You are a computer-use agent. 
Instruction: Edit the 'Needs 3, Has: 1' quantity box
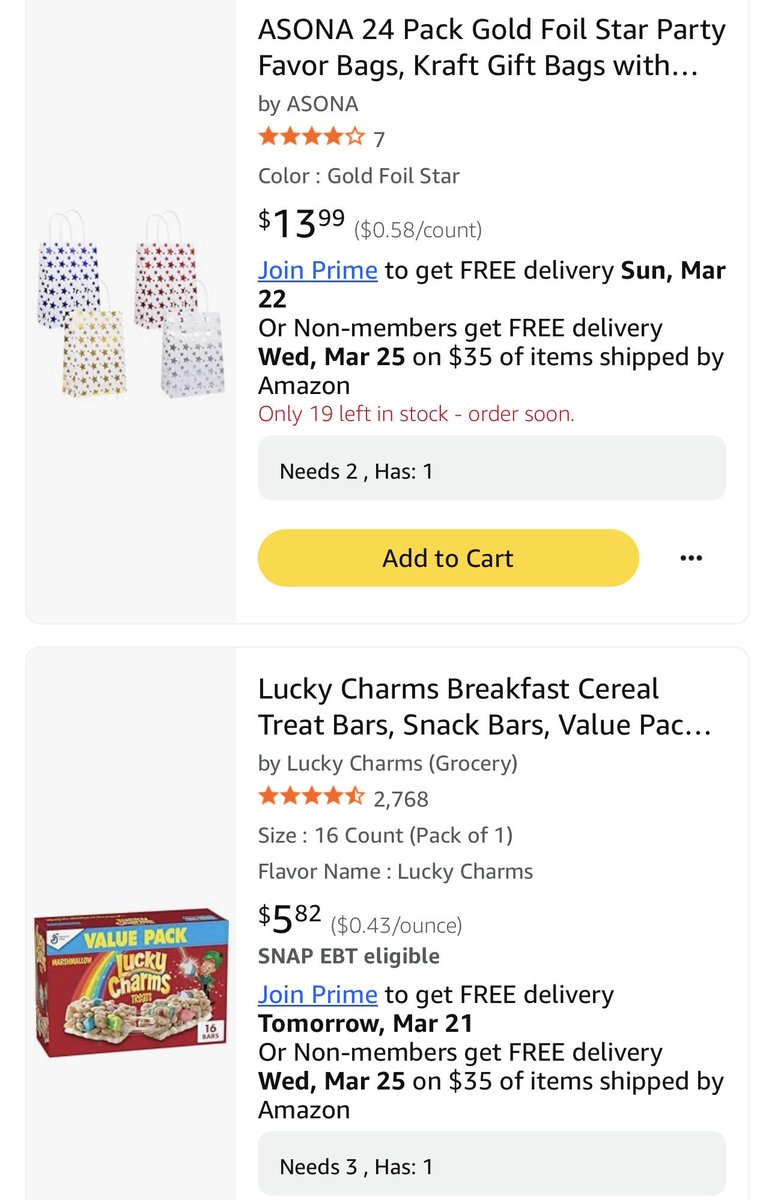click(492, 1164)
